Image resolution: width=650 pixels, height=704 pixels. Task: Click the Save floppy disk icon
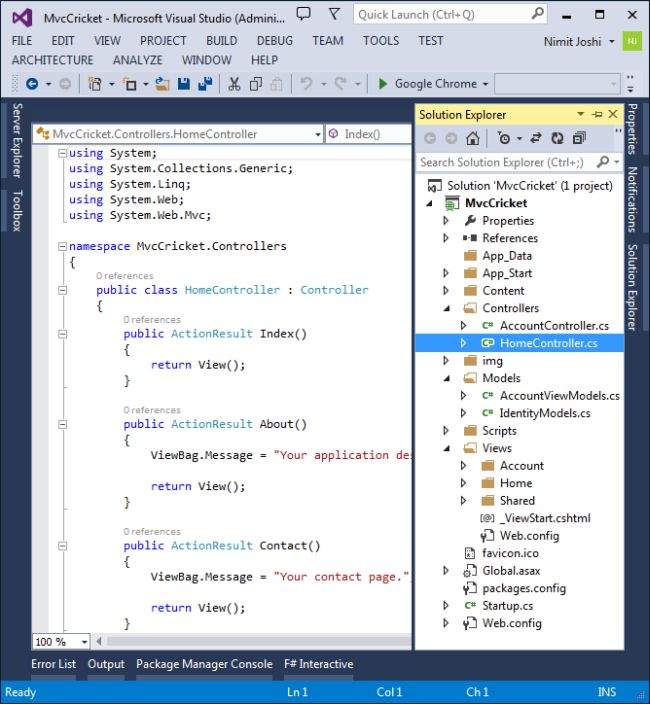click(184, 84)
